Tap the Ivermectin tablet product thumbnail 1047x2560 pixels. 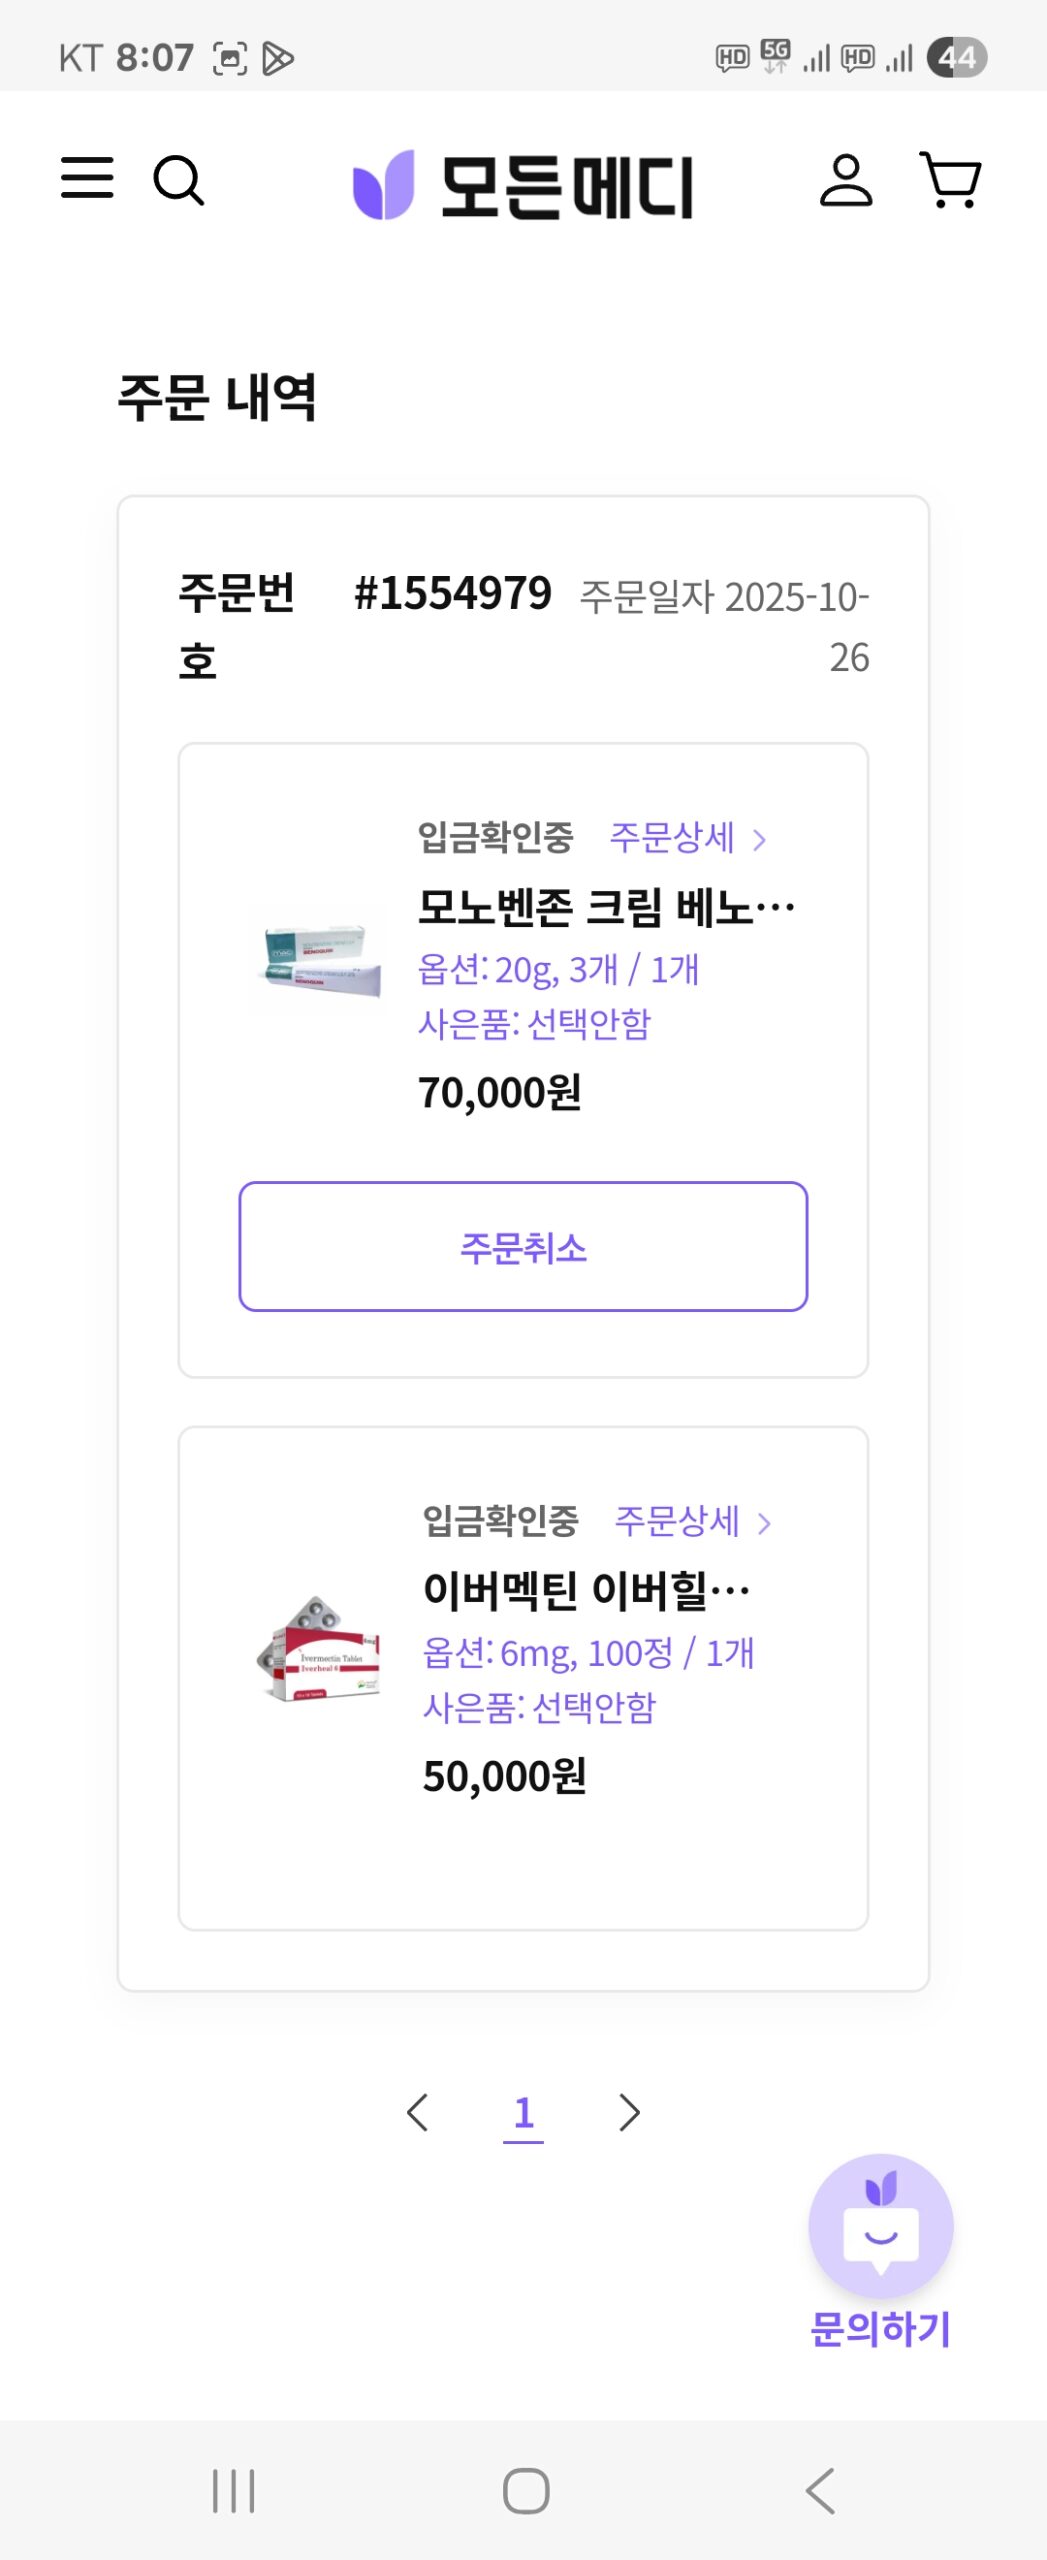[x=320, y=1648]
